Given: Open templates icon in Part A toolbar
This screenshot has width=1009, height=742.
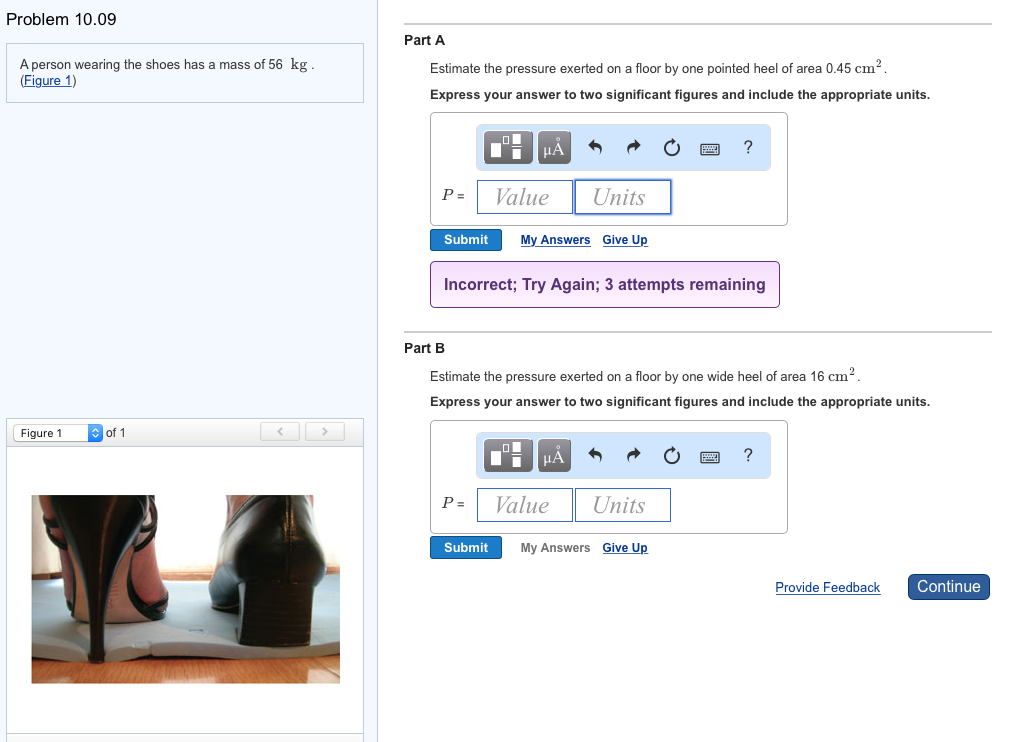Looking at the screenshot, I should click(x=508, y=147).
